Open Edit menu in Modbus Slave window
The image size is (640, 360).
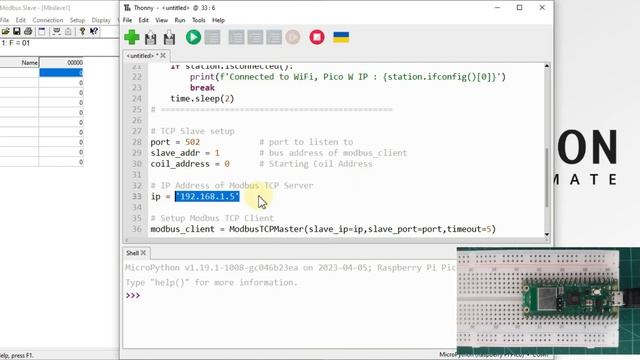pyautogui.click(x=20, y=20)
